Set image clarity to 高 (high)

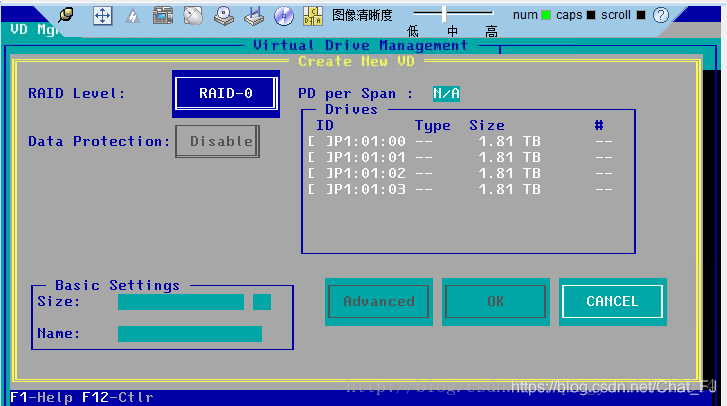pos(491,32)
